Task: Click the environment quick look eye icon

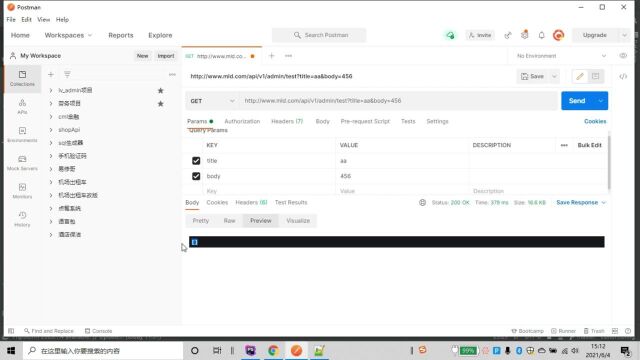Action: [623, 56]
